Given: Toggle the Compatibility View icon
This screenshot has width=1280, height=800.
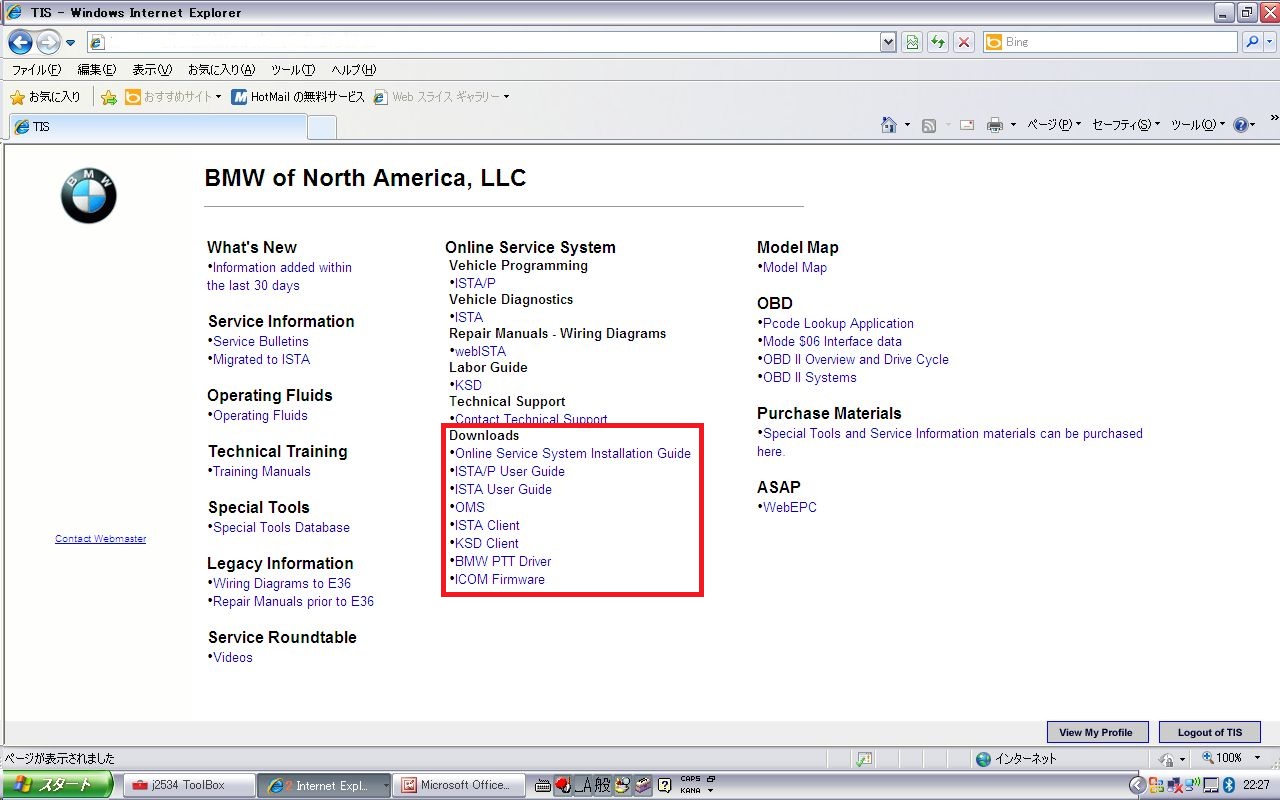Looking at the screenshot, I should coord(912,42).
